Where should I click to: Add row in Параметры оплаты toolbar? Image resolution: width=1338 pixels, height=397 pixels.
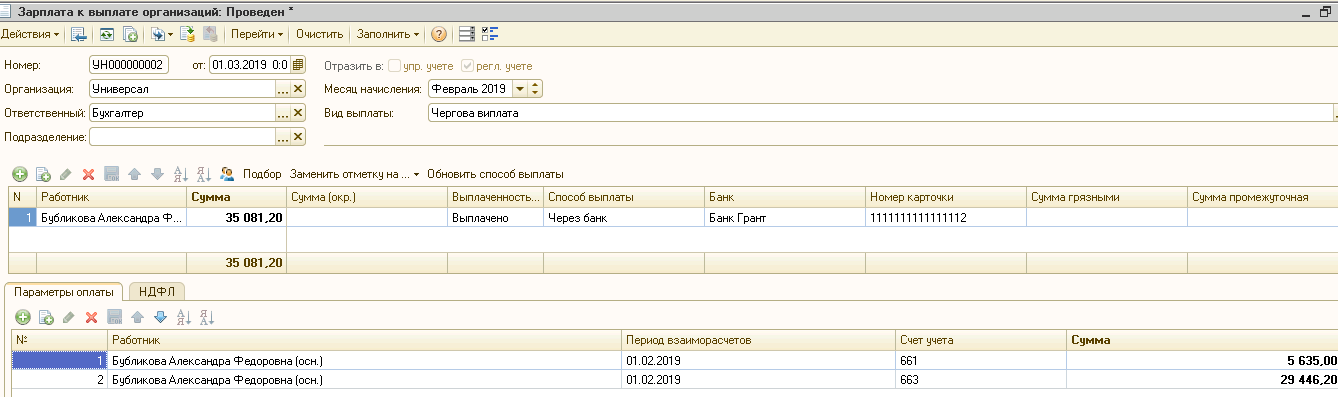(x=22, y=317)
